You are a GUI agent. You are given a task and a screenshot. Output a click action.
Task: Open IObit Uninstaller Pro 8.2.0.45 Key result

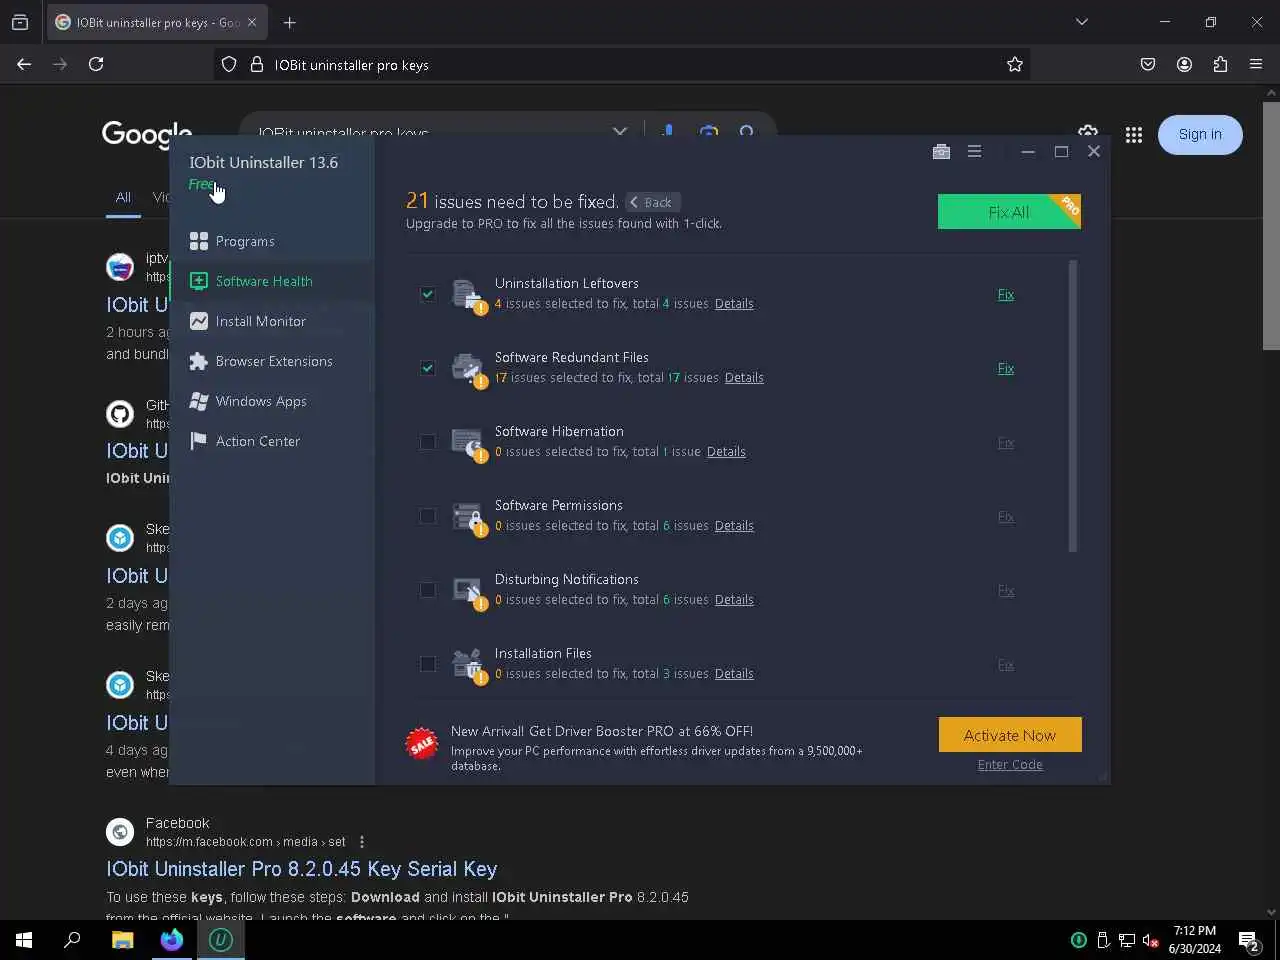click(301, 869)
